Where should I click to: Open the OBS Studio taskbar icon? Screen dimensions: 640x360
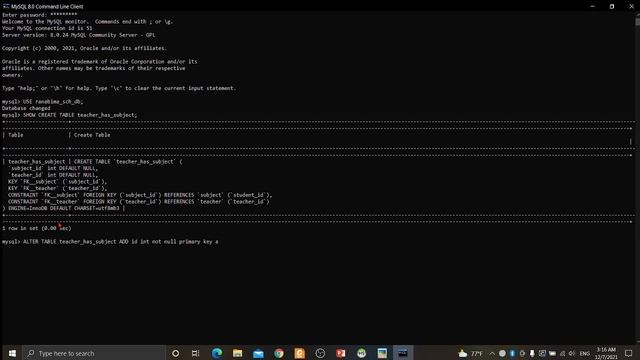point(320,353)
